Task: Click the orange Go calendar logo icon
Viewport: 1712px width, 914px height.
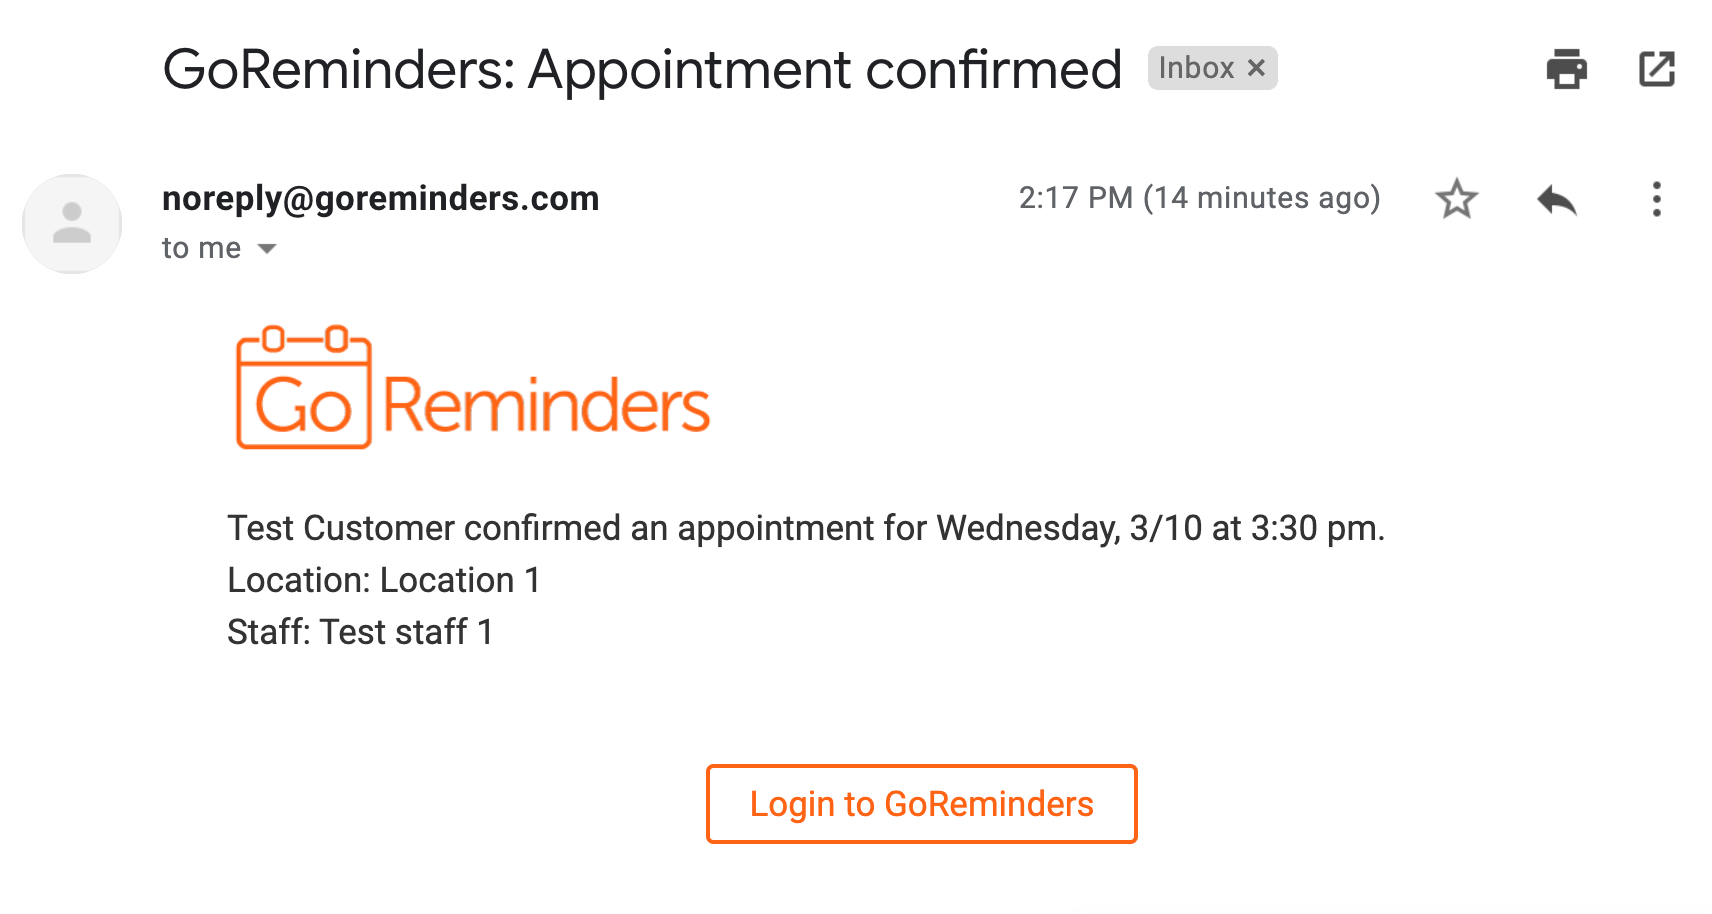Action: [x=304, y=387]
